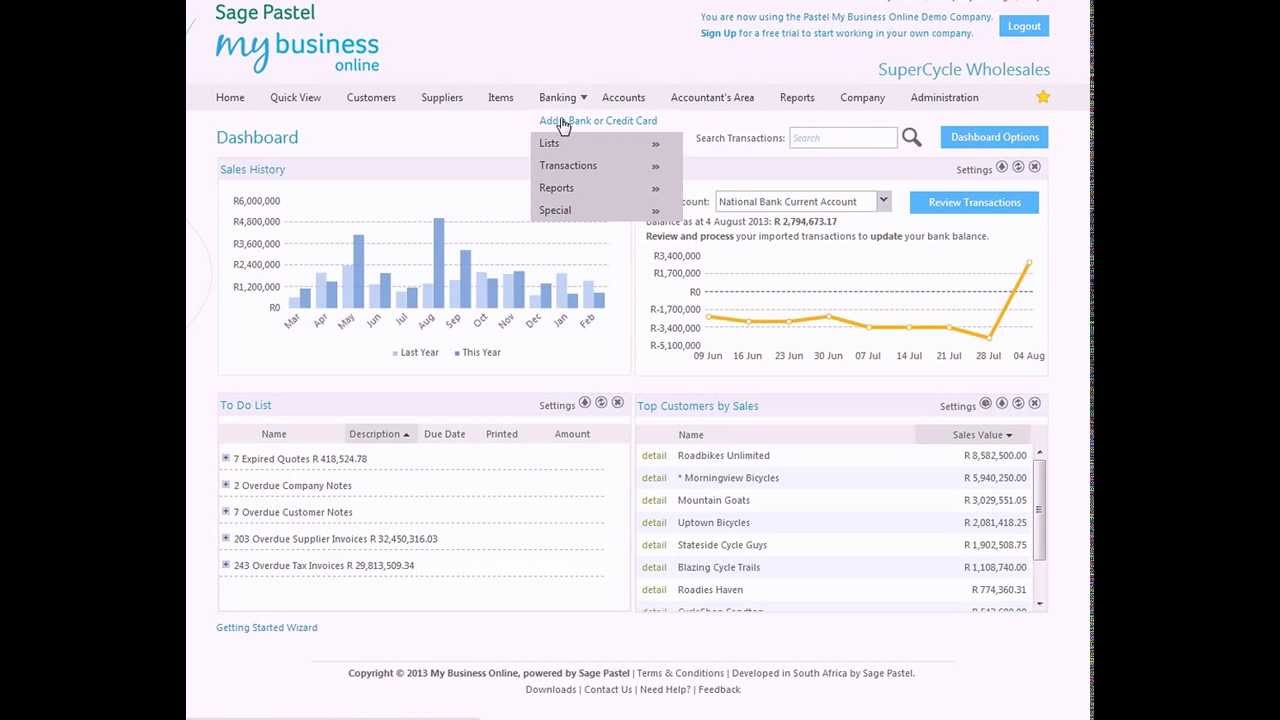Open detail for Roadies Haven

[x=654, y=589]
